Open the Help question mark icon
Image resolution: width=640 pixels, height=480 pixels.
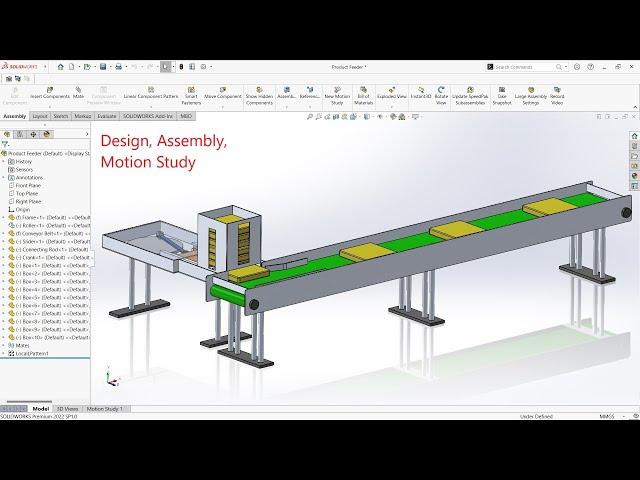tap(590, 67)
